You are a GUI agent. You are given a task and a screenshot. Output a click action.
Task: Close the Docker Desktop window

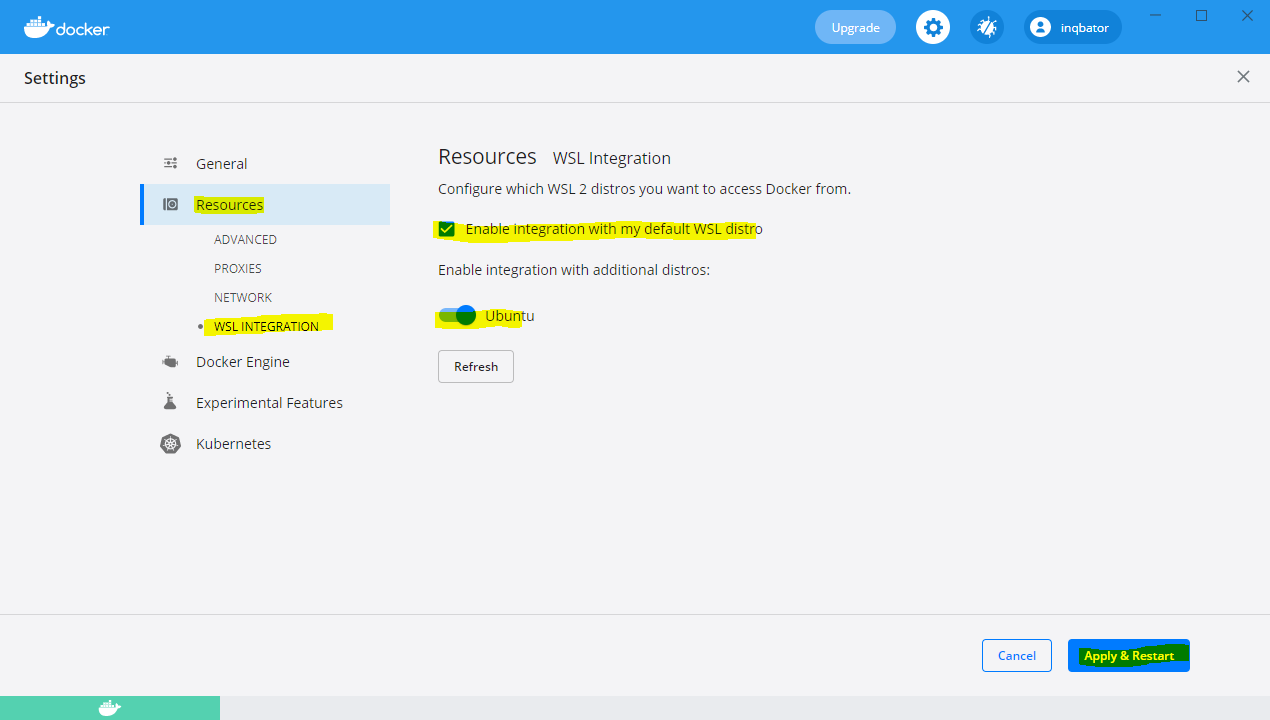[x=1247, y=15]
